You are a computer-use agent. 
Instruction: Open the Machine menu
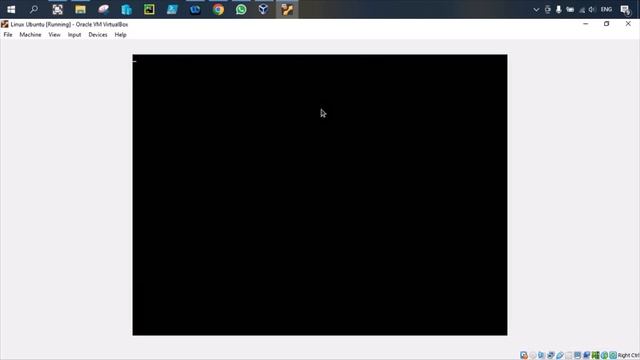tap(30, 35)
